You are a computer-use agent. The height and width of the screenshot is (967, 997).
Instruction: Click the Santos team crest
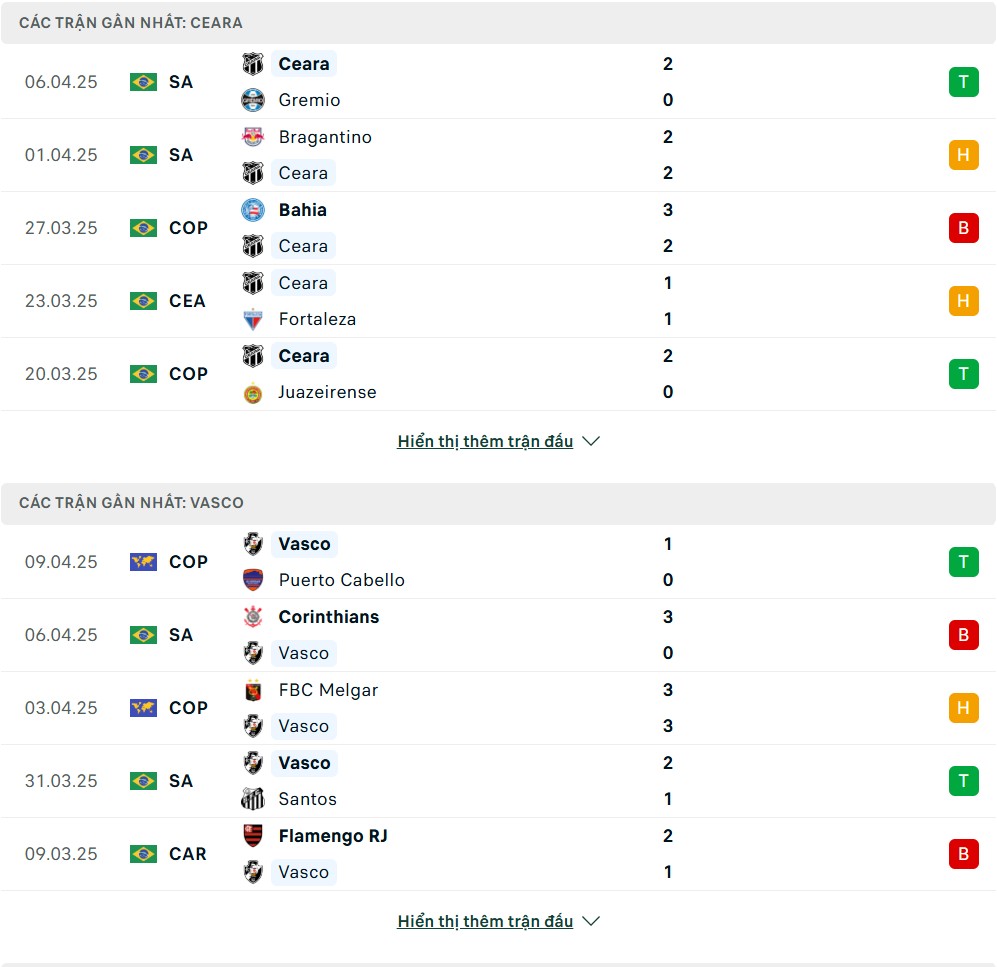253,799
